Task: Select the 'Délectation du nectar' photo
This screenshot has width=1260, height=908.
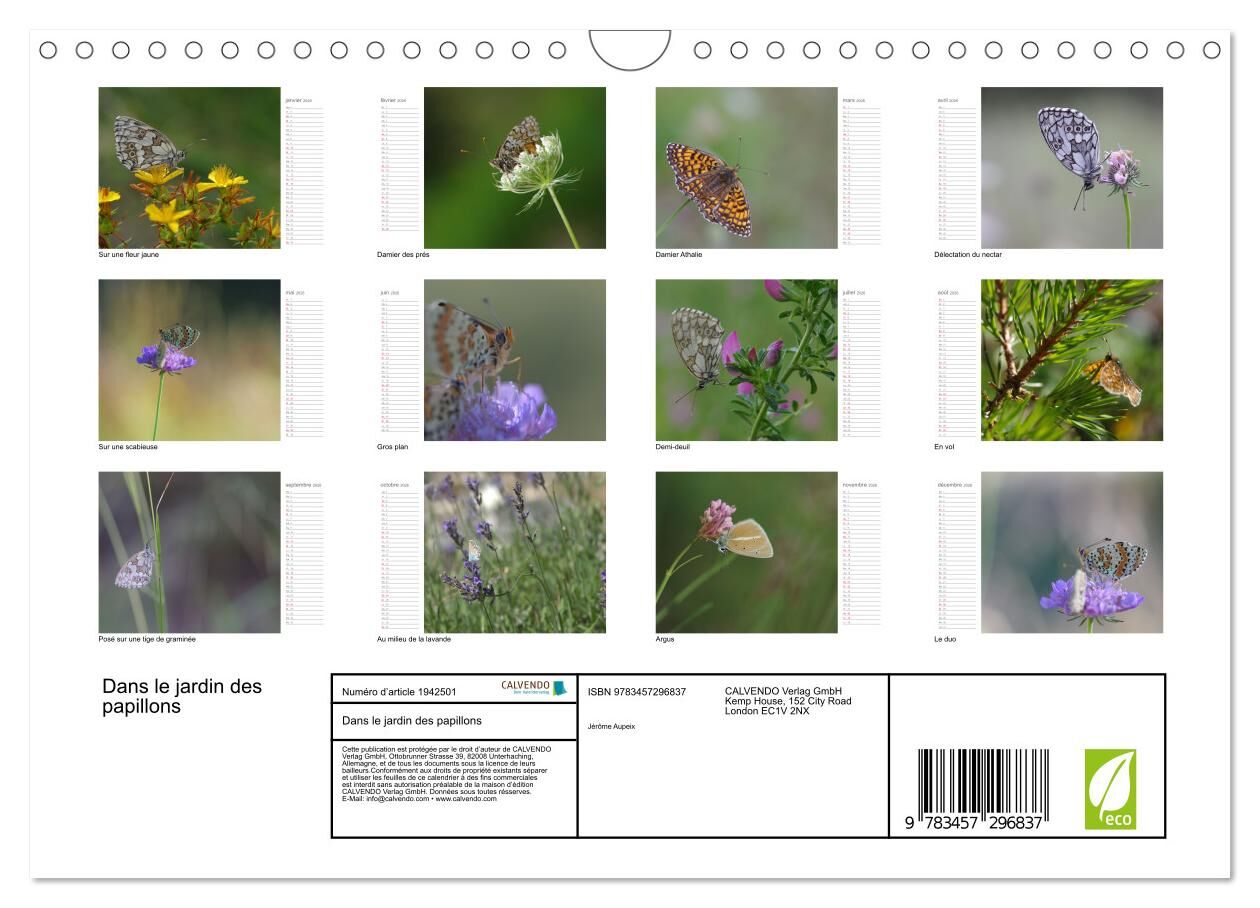Action: (x=1071, y=167)
